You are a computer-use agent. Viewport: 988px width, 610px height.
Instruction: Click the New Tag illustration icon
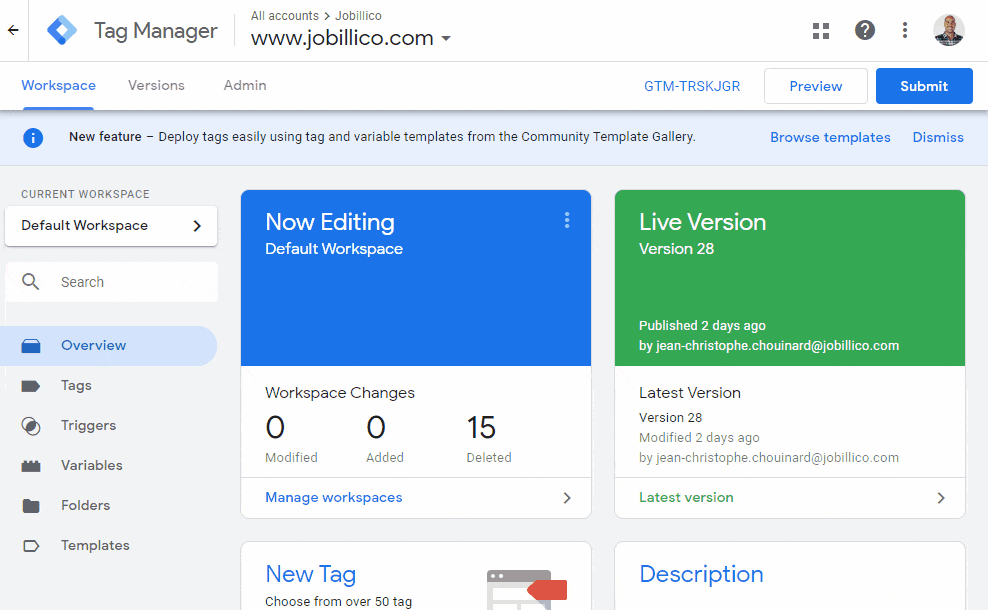point(527,589)
